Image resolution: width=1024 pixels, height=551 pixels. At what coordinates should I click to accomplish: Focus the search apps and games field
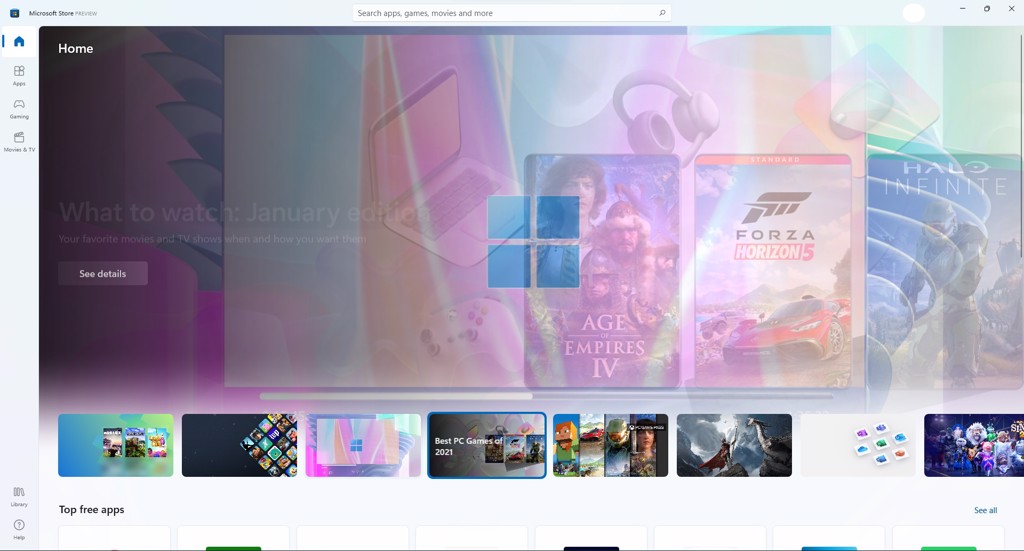(511, 13)
